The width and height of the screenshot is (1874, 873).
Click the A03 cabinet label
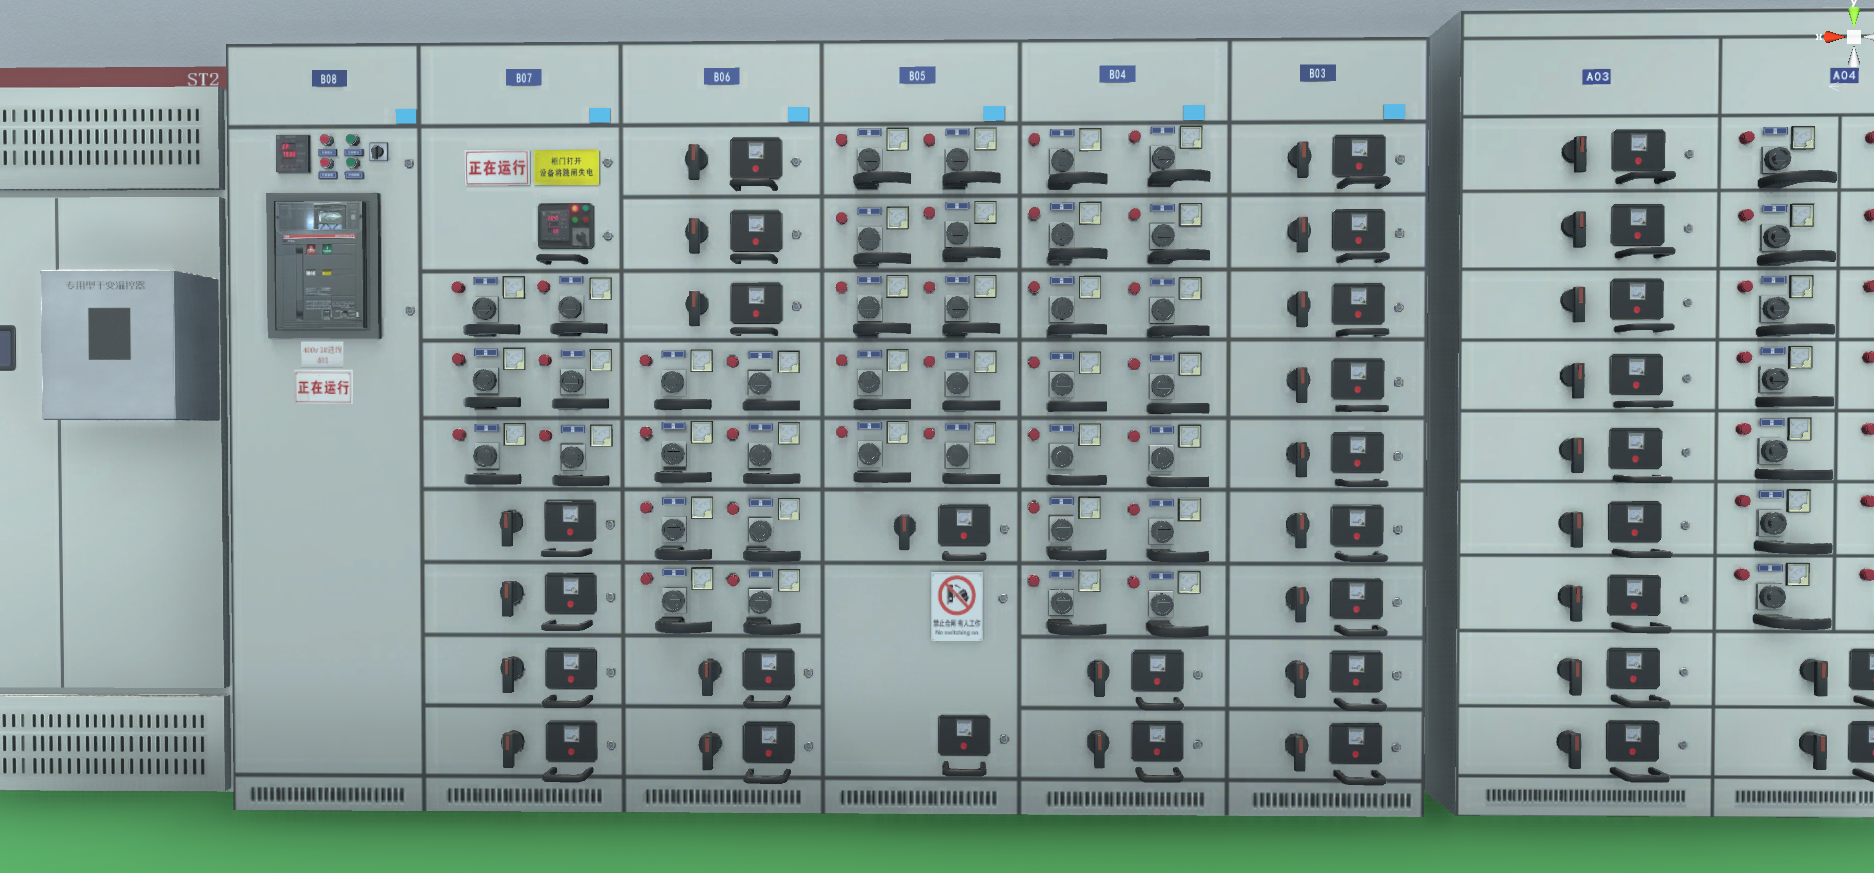coord(1597,77)
